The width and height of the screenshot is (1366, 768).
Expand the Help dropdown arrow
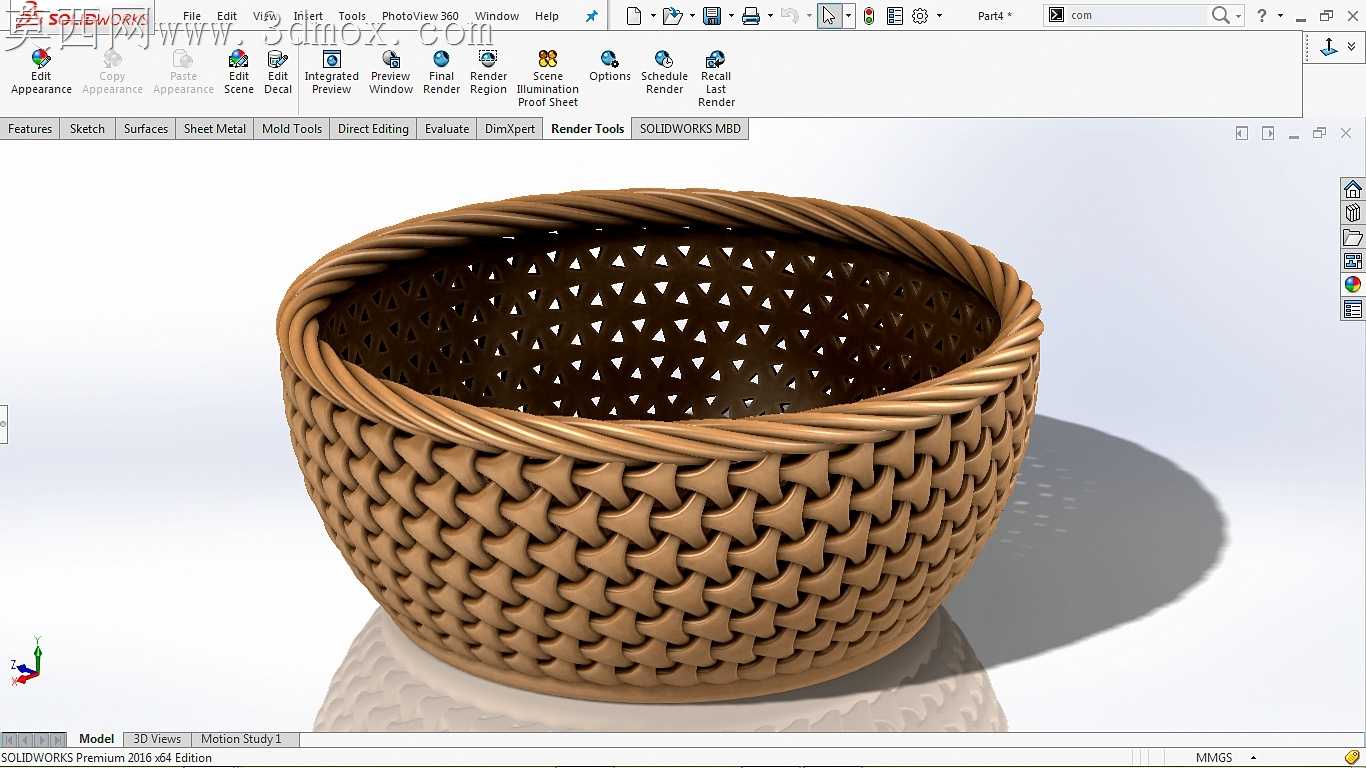click(x=1280, y=16)
